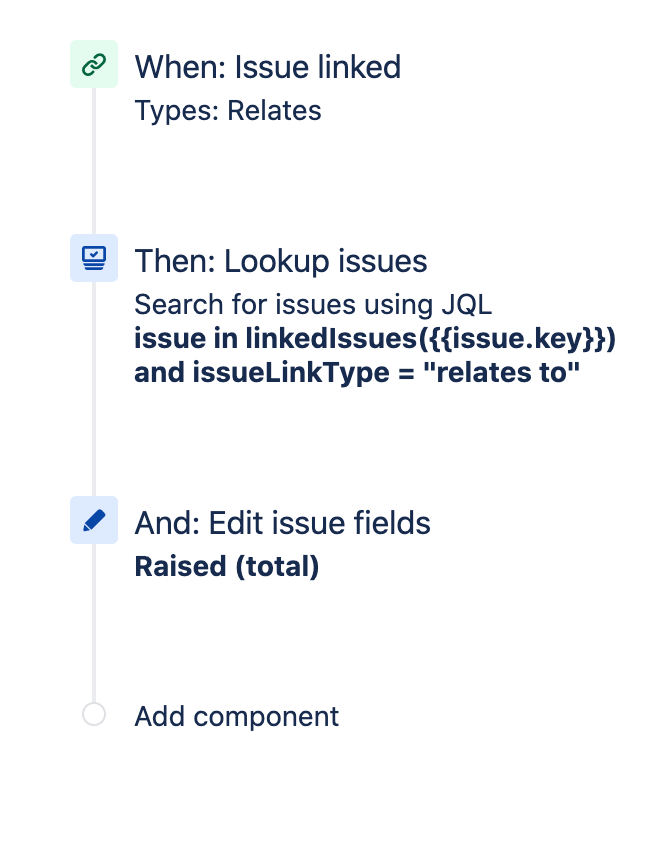The image size is (664, 842).
Task: Click Add component to add a new step
Action: [x=236, y=716]
